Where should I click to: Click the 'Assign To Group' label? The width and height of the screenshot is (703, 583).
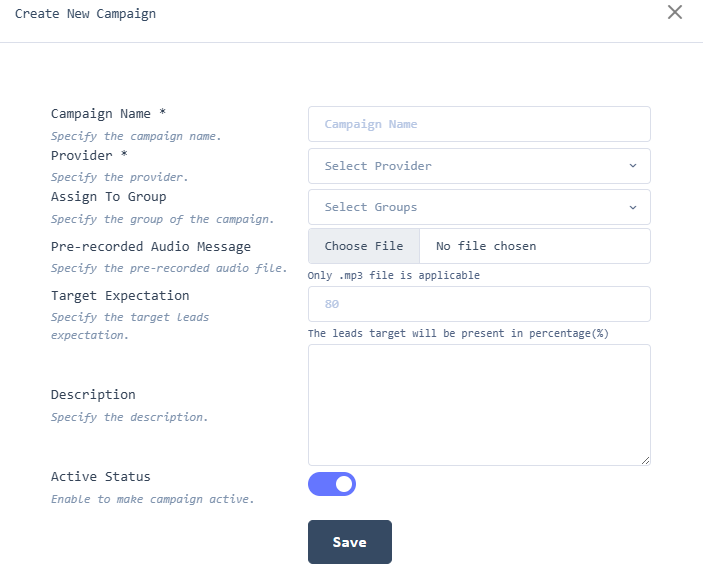click(108, 197)
